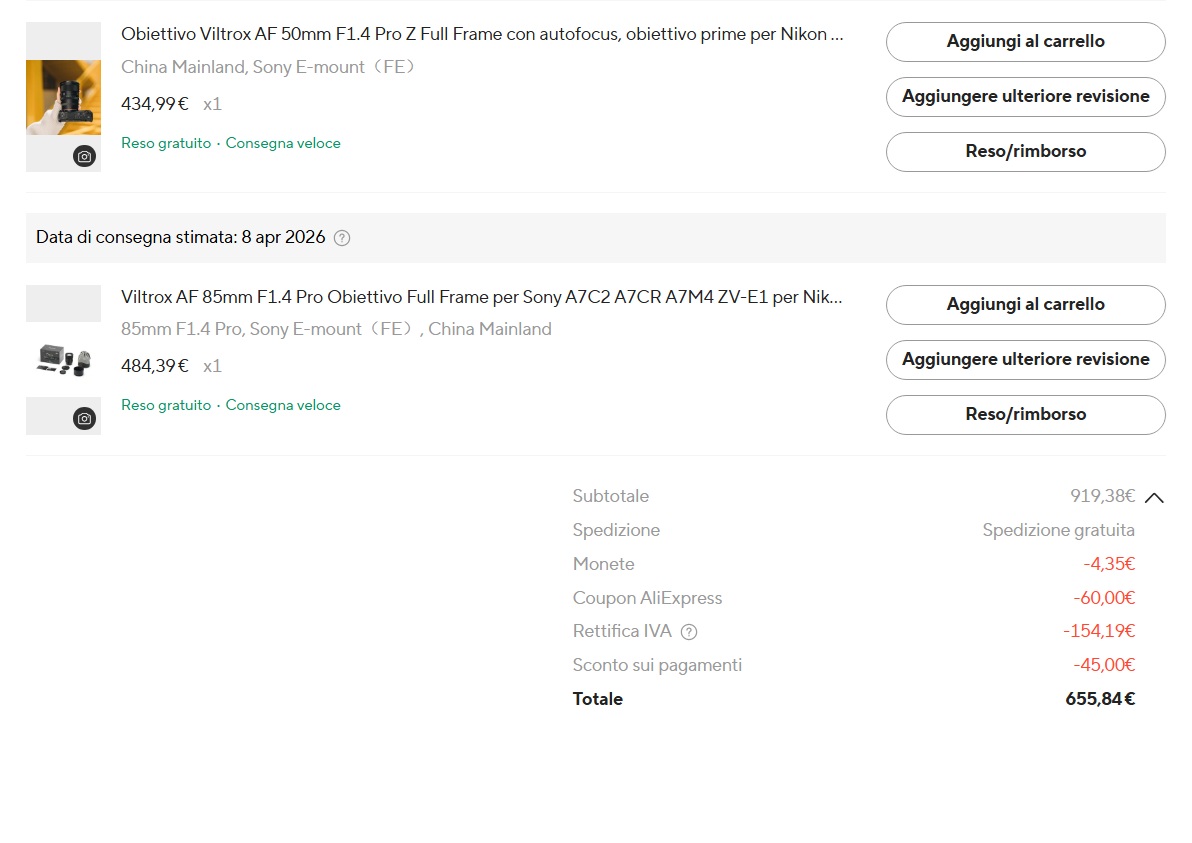The height and width of the screenshot is (843, 1192).
Task: Open Rettifica IVA help question mark icon
Action: click(689, 632)
